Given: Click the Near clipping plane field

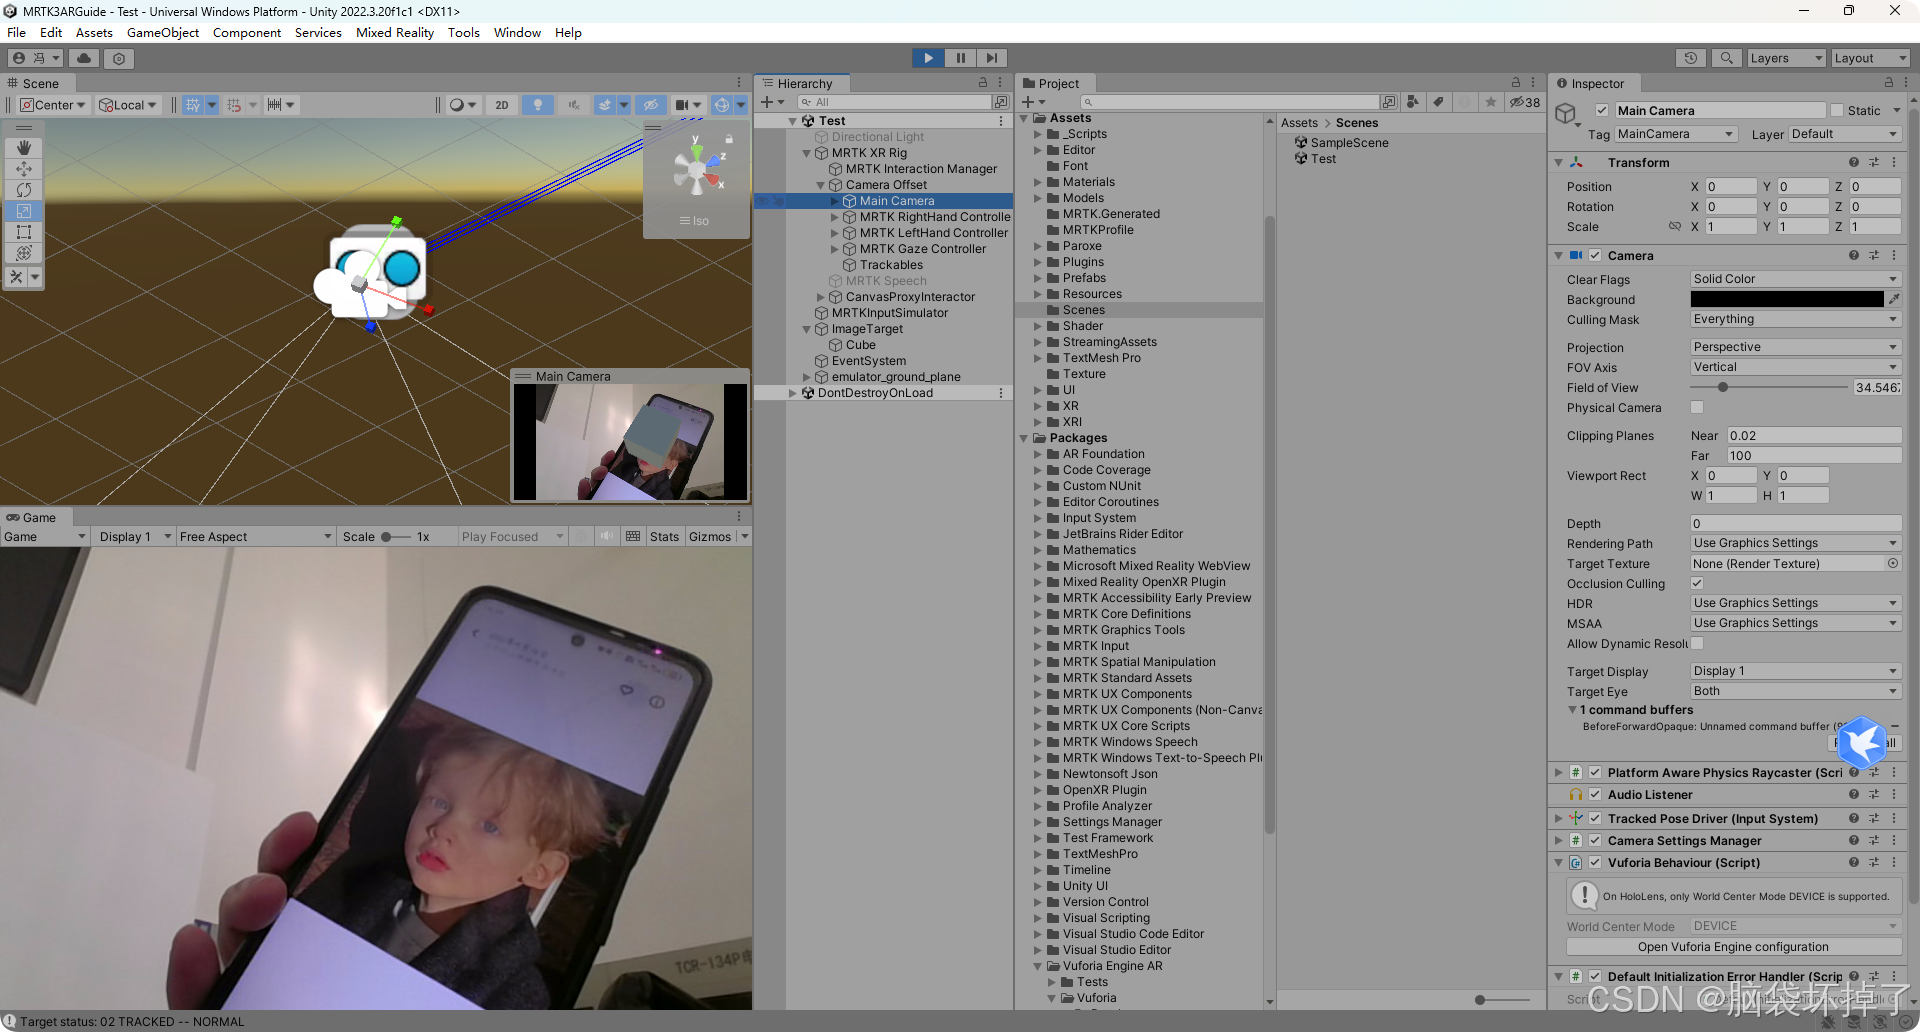Looking at the screenshot, I should point(1814,436).
